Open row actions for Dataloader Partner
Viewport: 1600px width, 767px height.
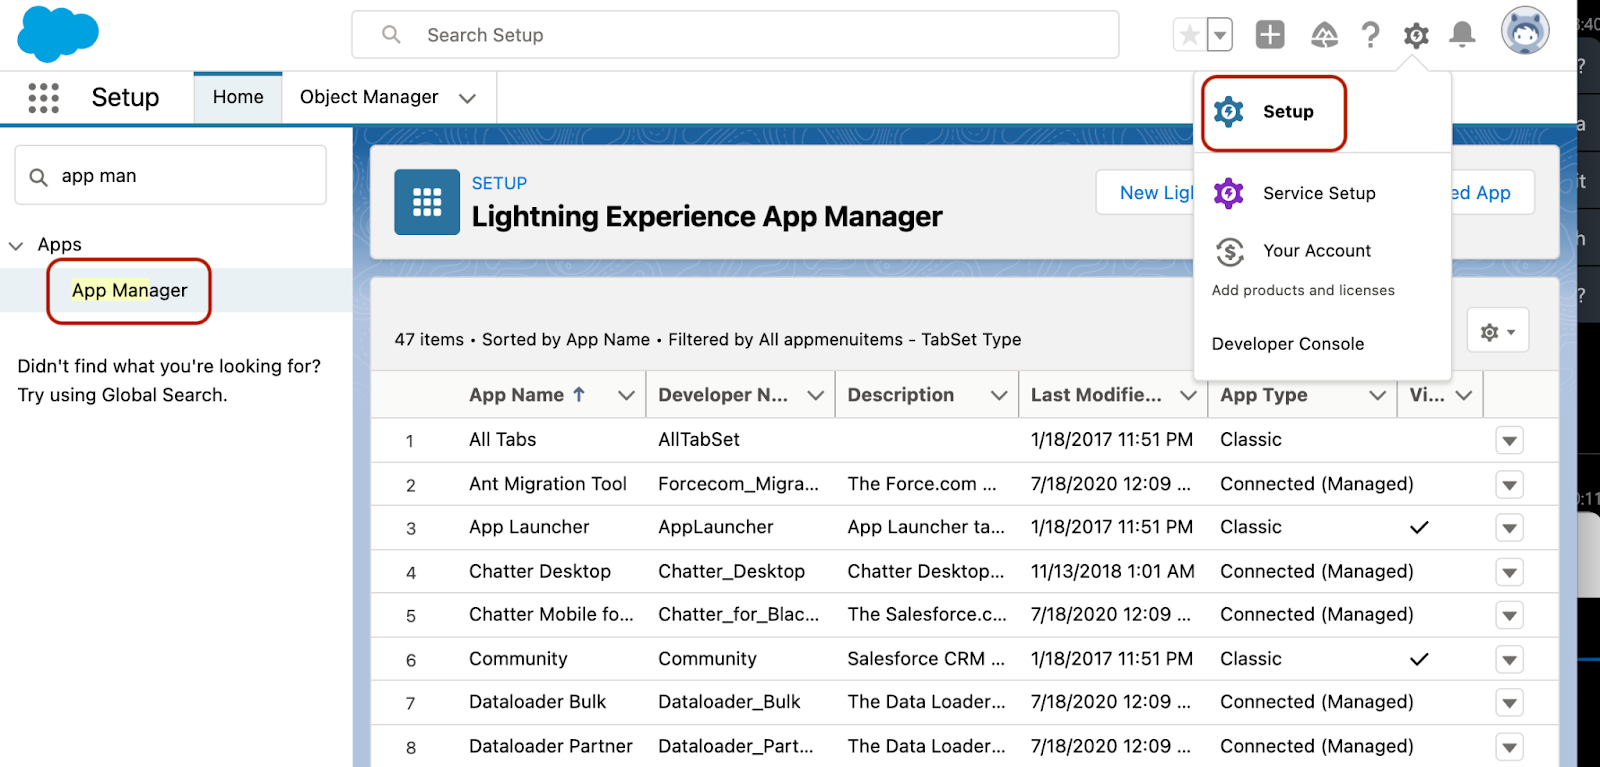point(1509,747)
